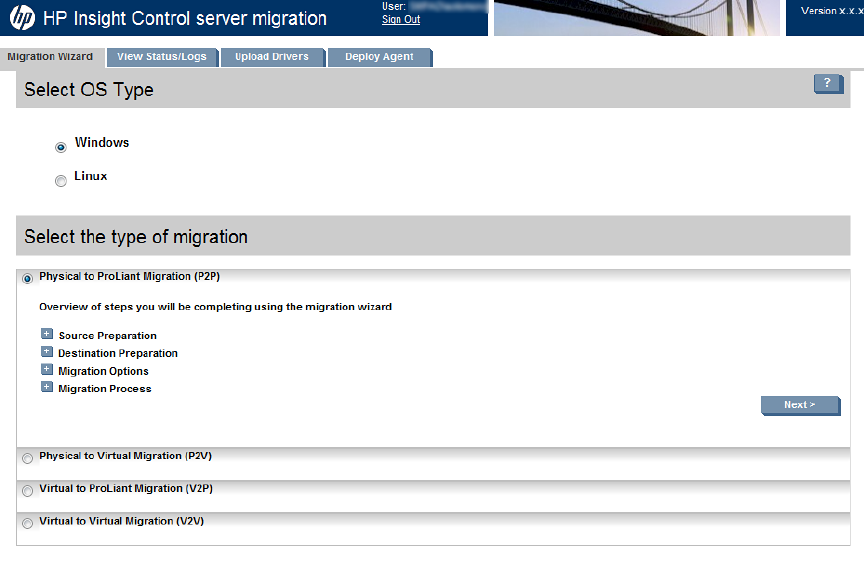The width and height of the screenshot is (864, 565).
Task: Expand the Migration Options steps
Action: [47, 369]
